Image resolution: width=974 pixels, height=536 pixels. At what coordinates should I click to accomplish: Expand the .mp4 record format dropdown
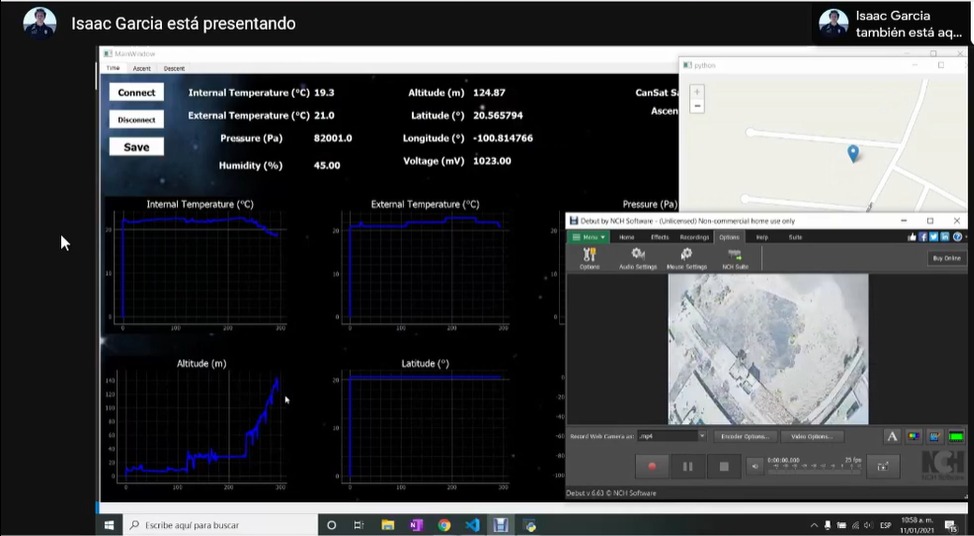pyautogui.click(x=702, y=436)
